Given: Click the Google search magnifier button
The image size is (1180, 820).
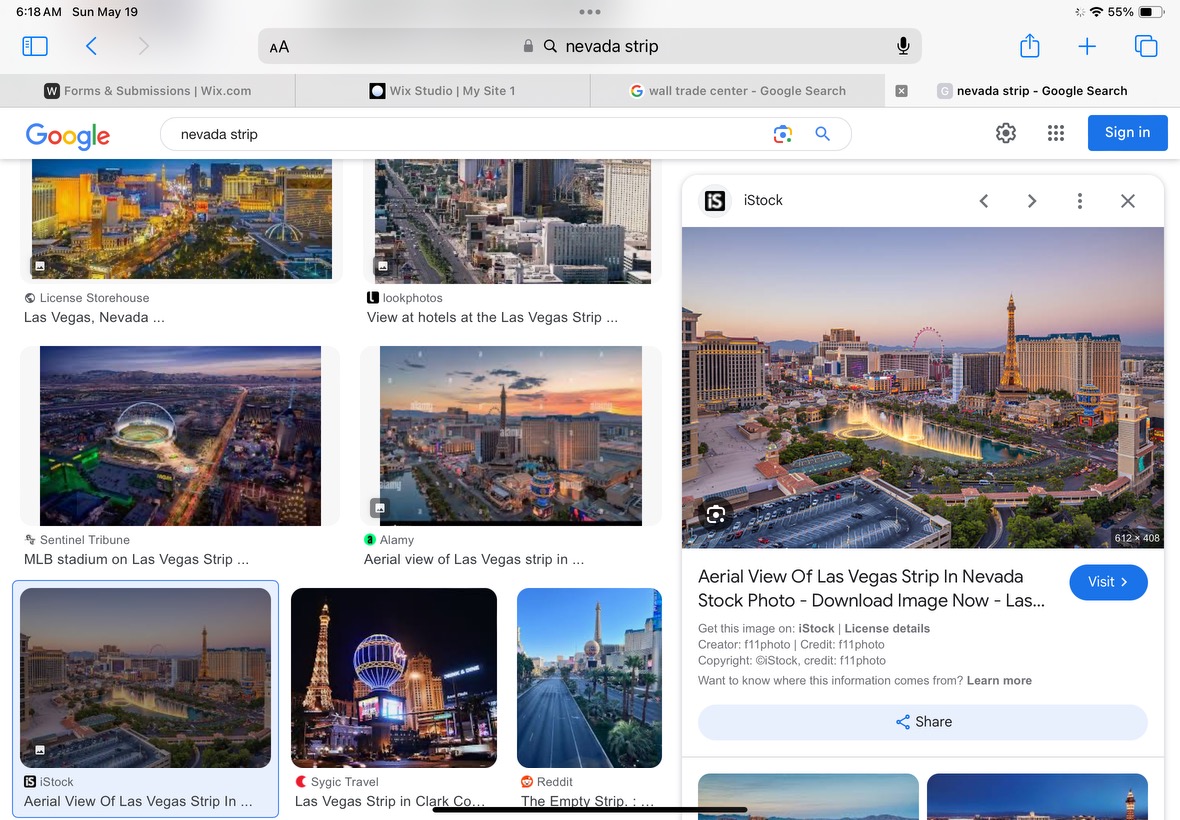Looking at the screenshot, I should pos(823,134).
